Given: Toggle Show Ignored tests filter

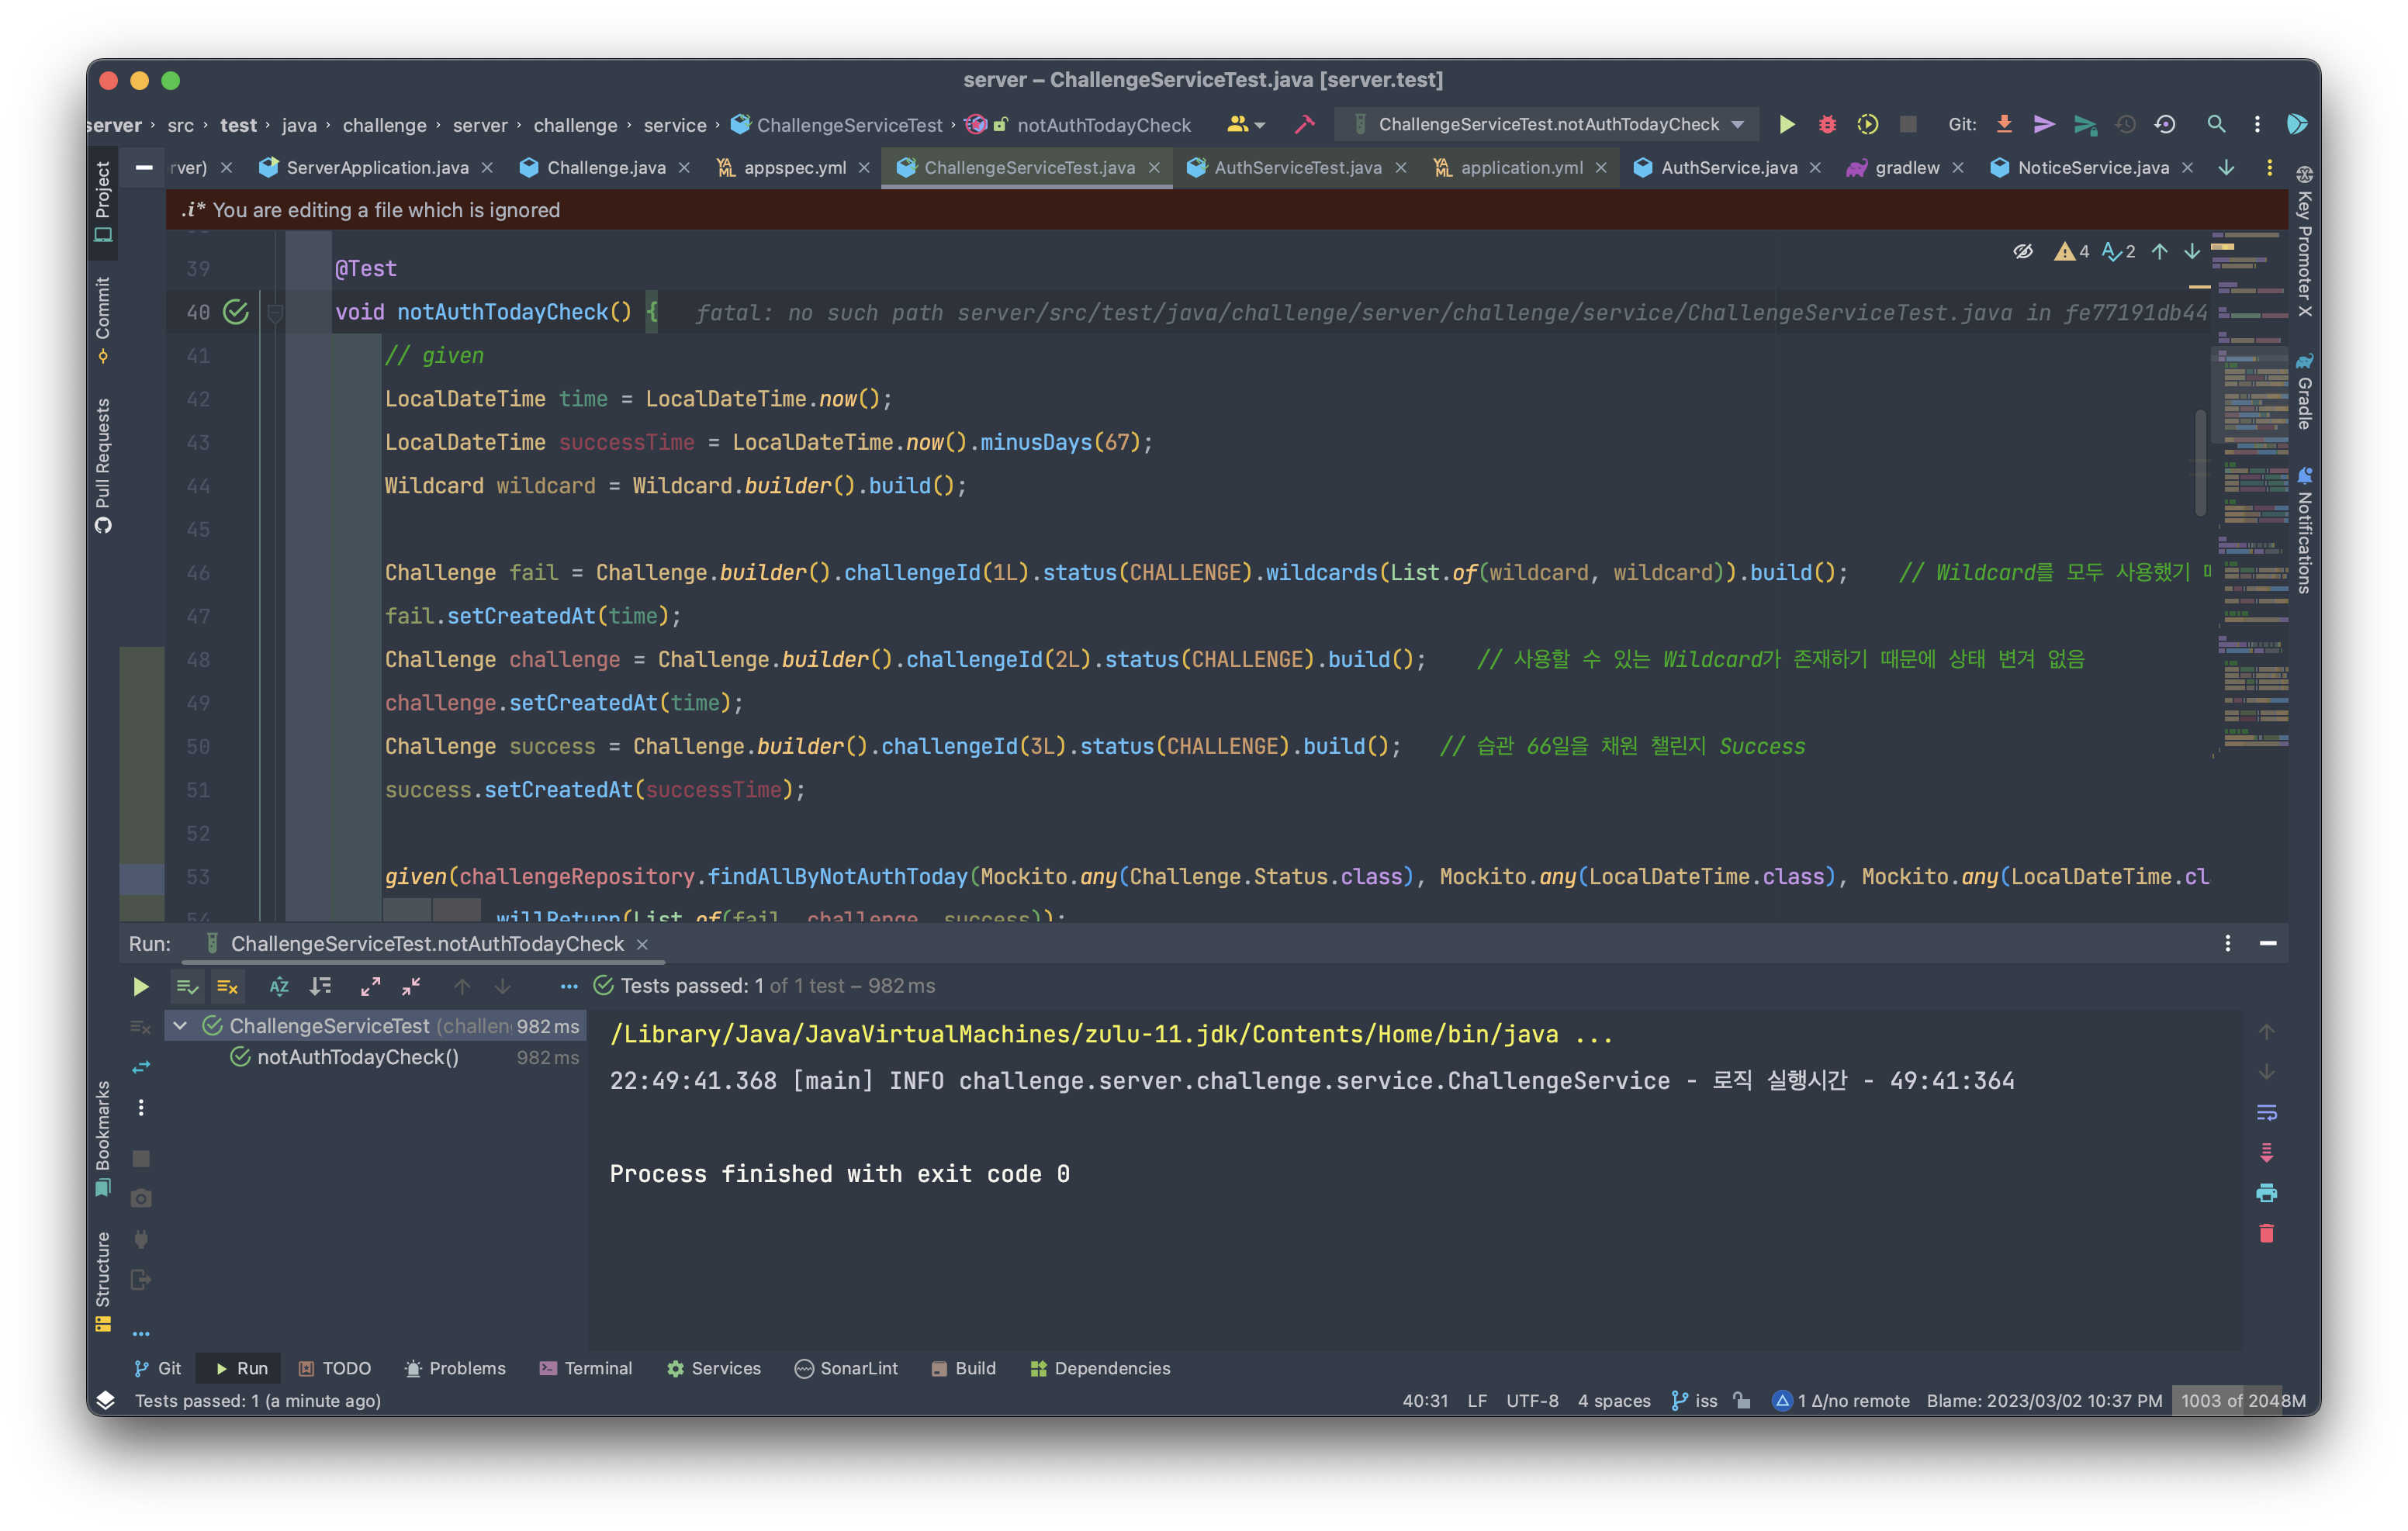Looking at the screenshot, I should 228,986.
